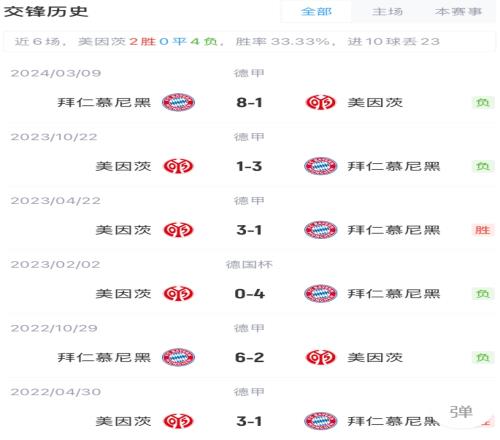This screenshot has width=500, height=440.
Task: Select the 全部 tab
Action: point(316,12)
